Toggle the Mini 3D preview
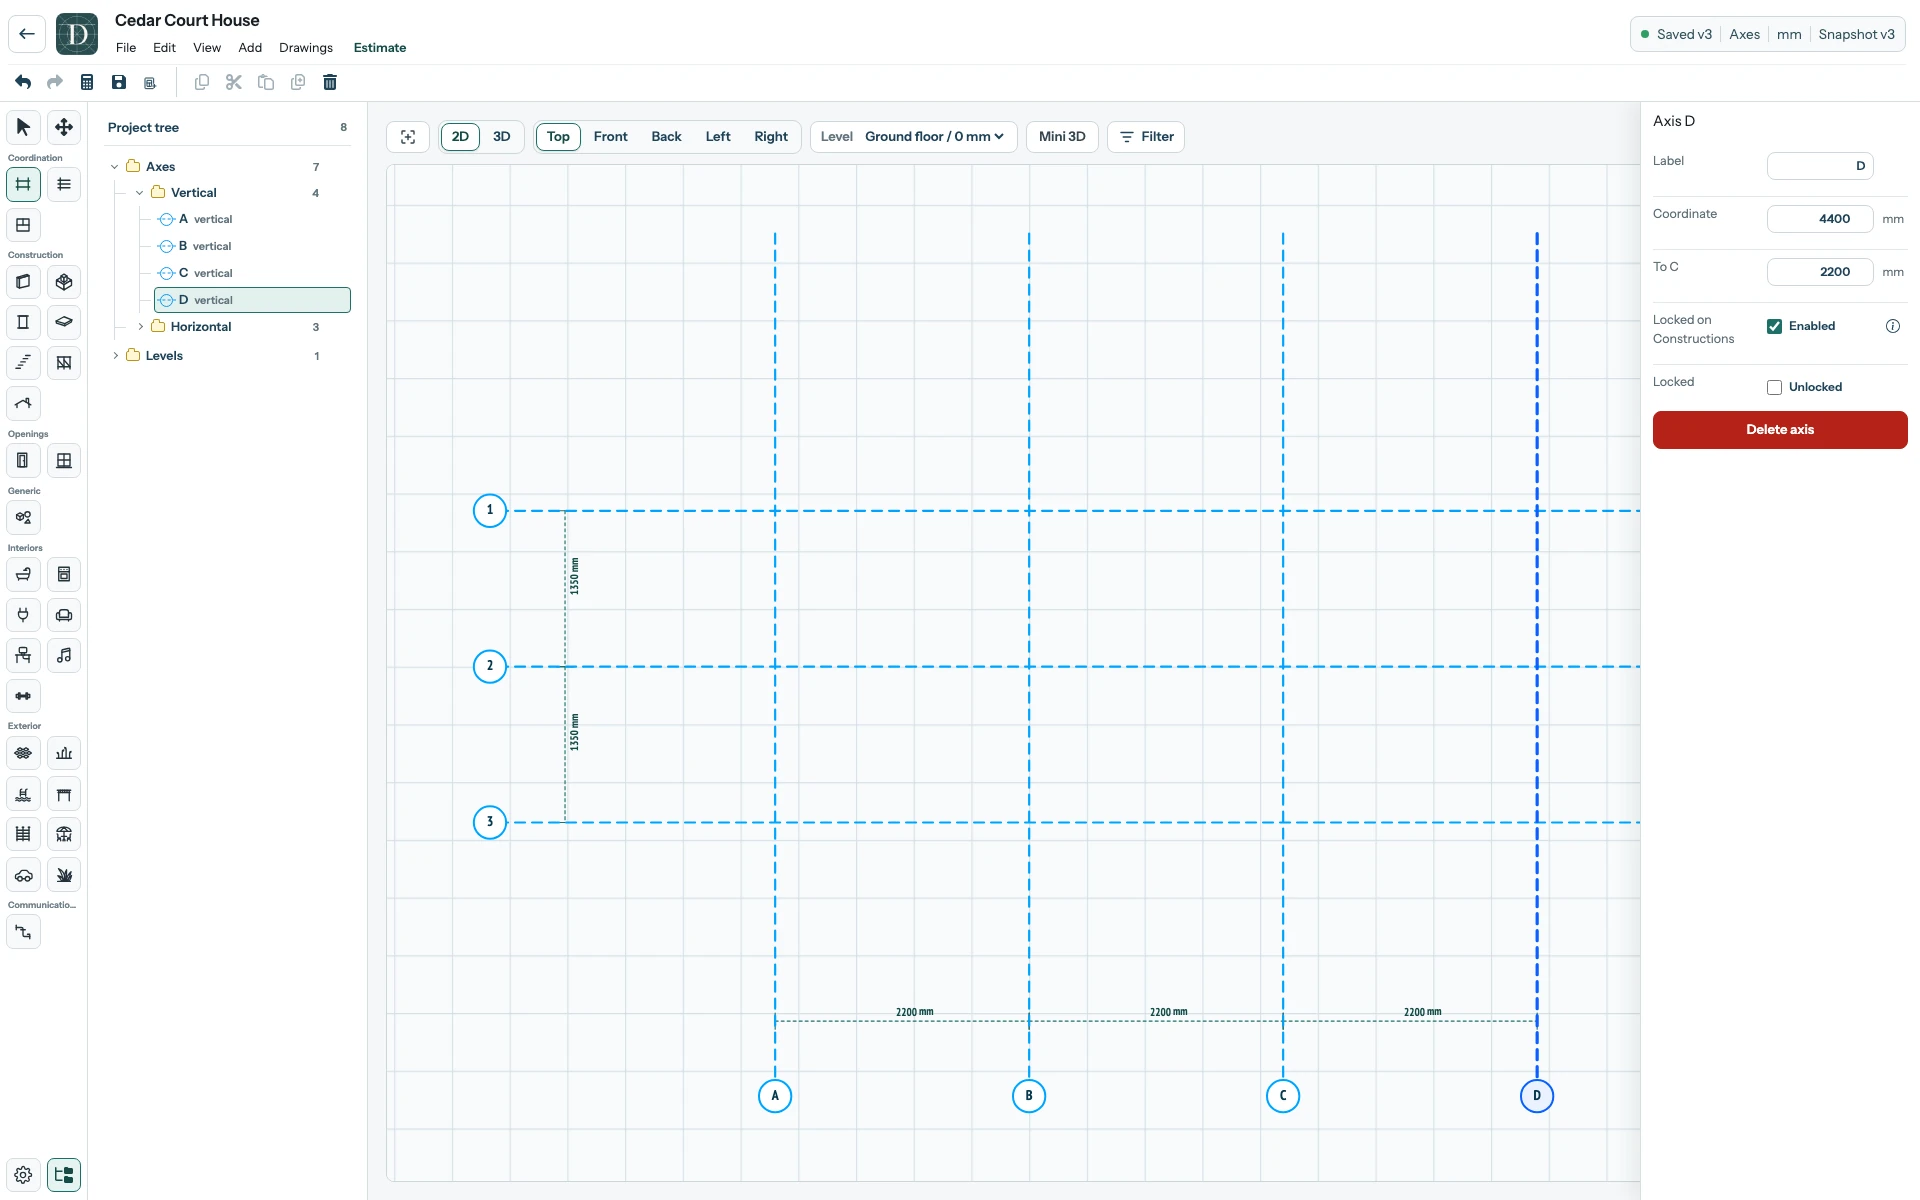The height and width of the screenshot is (1200, 1920). click(x=1062, y=137)
